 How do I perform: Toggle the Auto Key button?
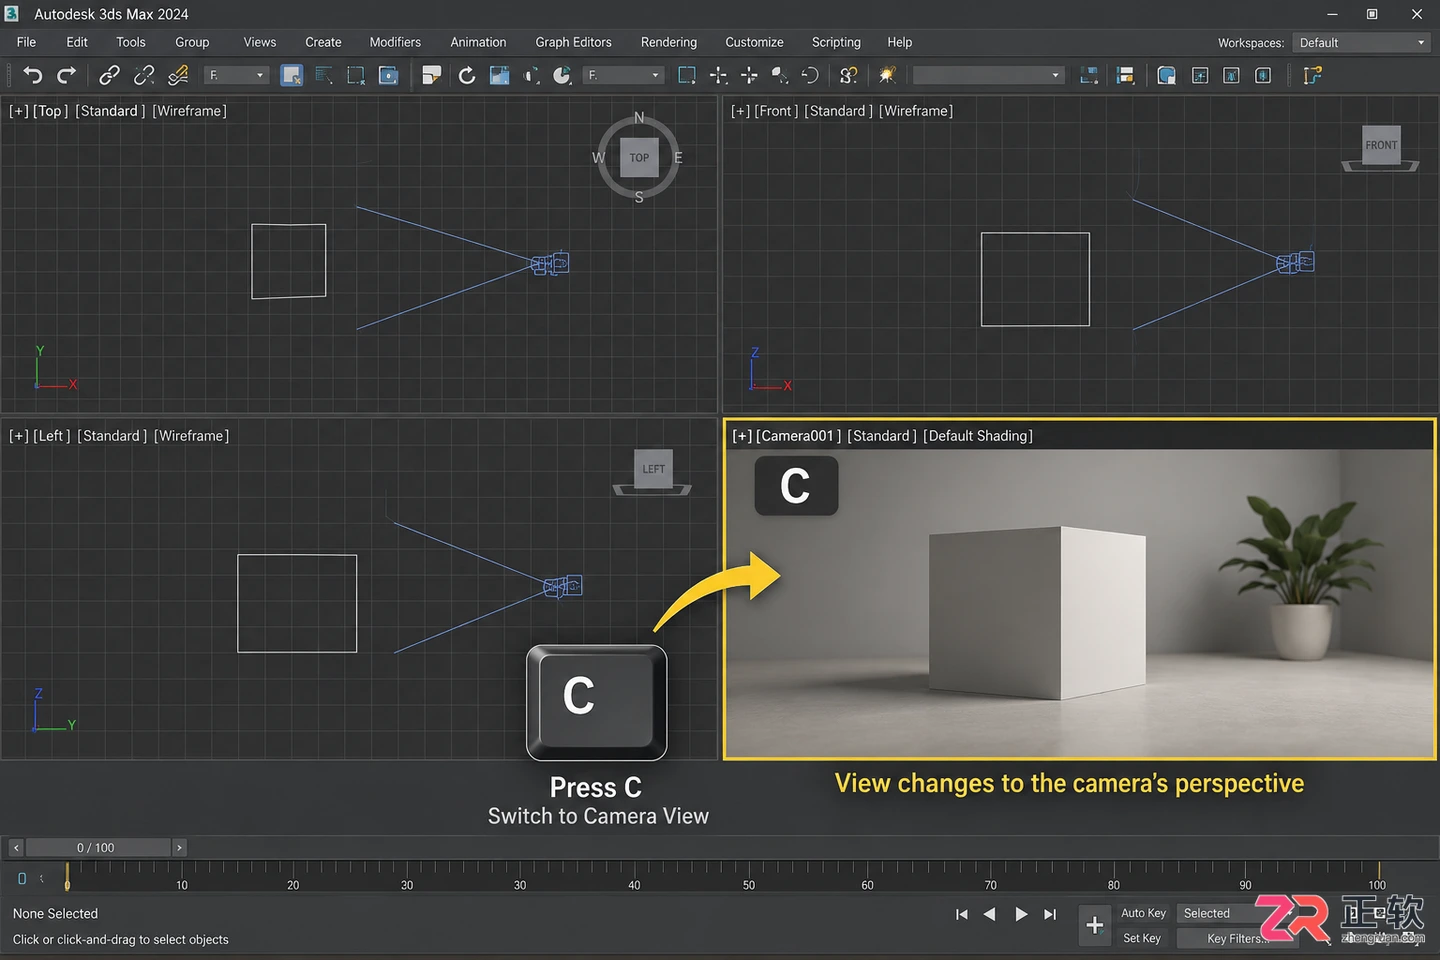1143,913
